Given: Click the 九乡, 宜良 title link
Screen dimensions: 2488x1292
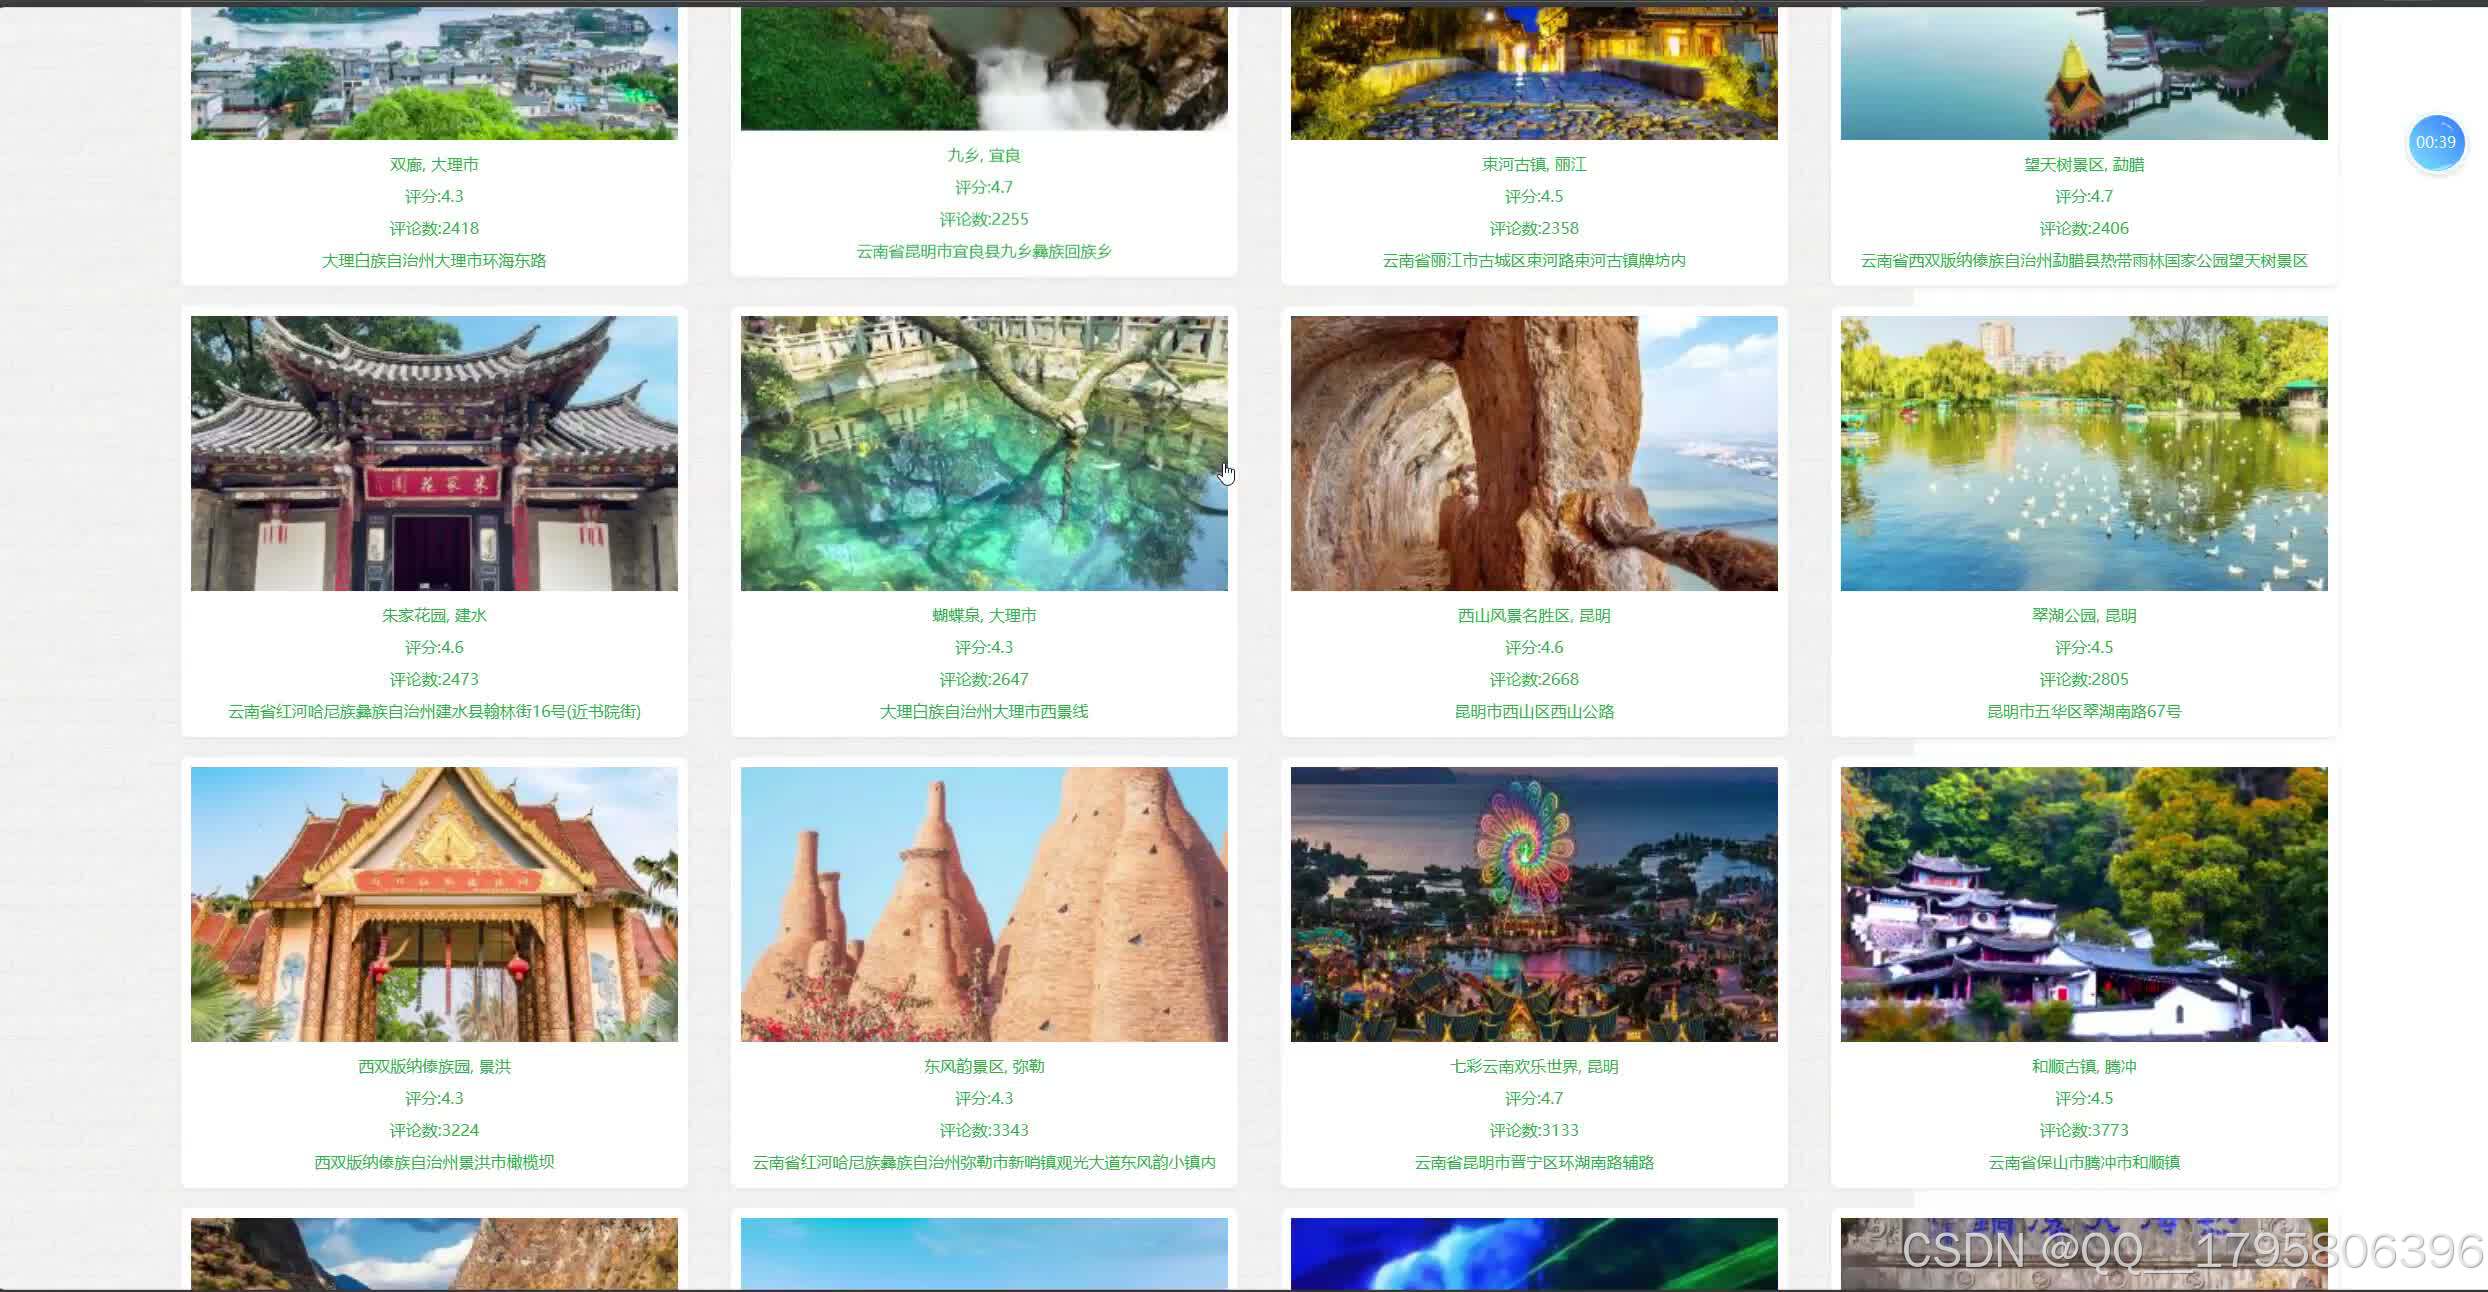Looking at the screenshot, I should pyautogui.click(x=984, y=156).
